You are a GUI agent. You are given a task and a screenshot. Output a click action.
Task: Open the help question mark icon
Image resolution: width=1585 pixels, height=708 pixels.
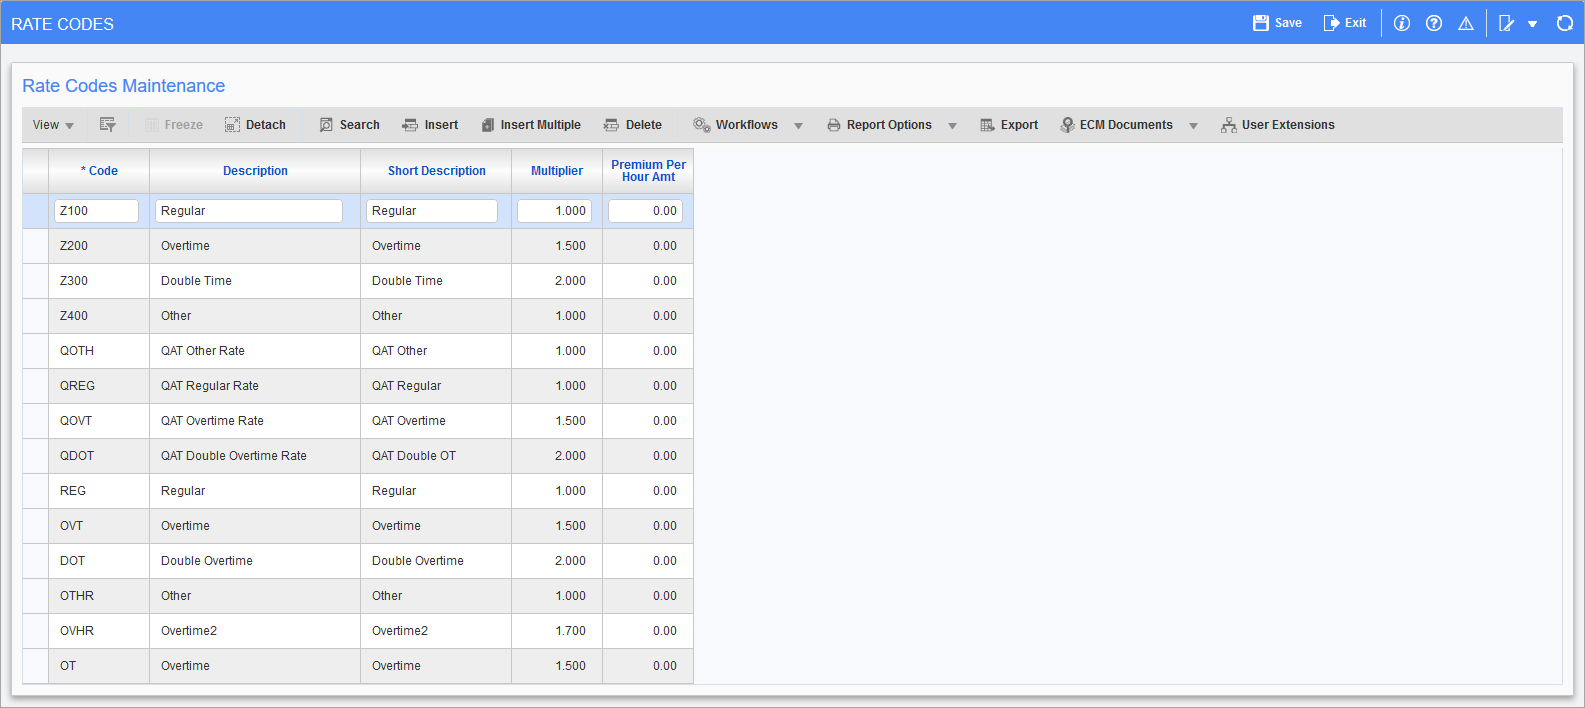coord(1433,23)
